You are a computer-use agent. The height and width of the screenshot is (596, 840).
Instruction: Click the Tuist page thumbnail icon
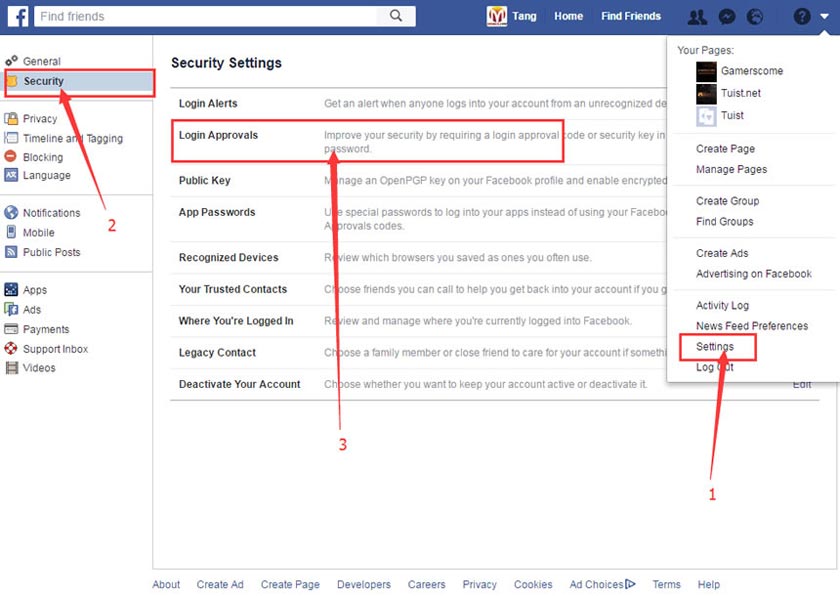click(x=706, y=116)
